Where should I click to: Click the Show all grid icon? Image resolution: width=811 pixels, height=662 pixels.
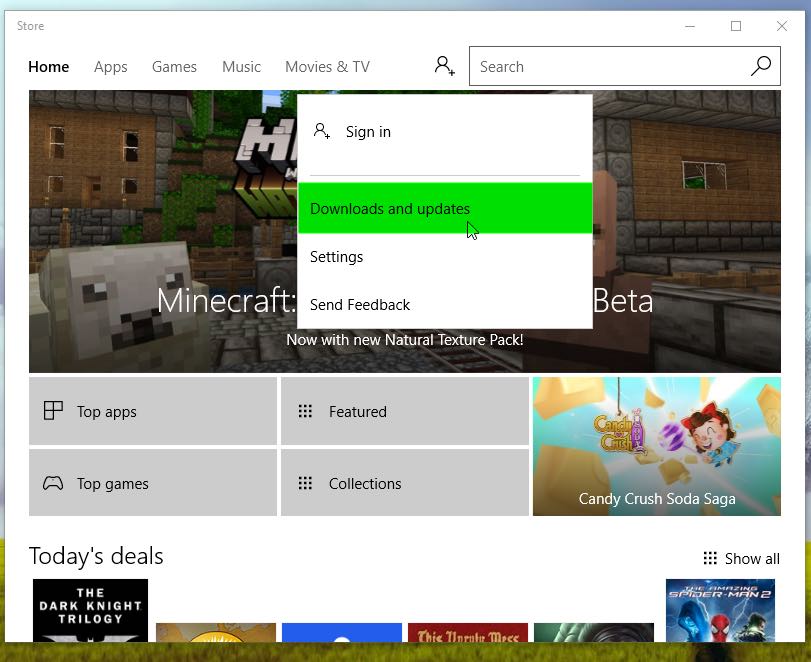click(x=710, y=558)
